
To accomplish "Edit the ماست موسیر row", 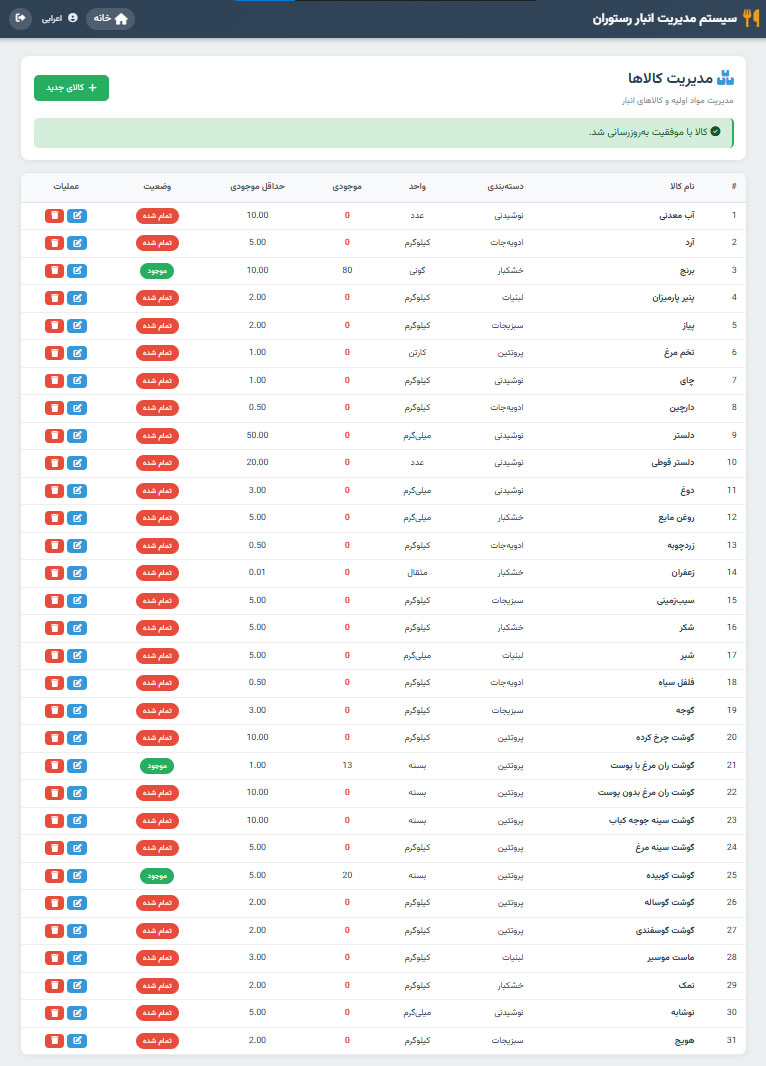I will click(77, 958).
